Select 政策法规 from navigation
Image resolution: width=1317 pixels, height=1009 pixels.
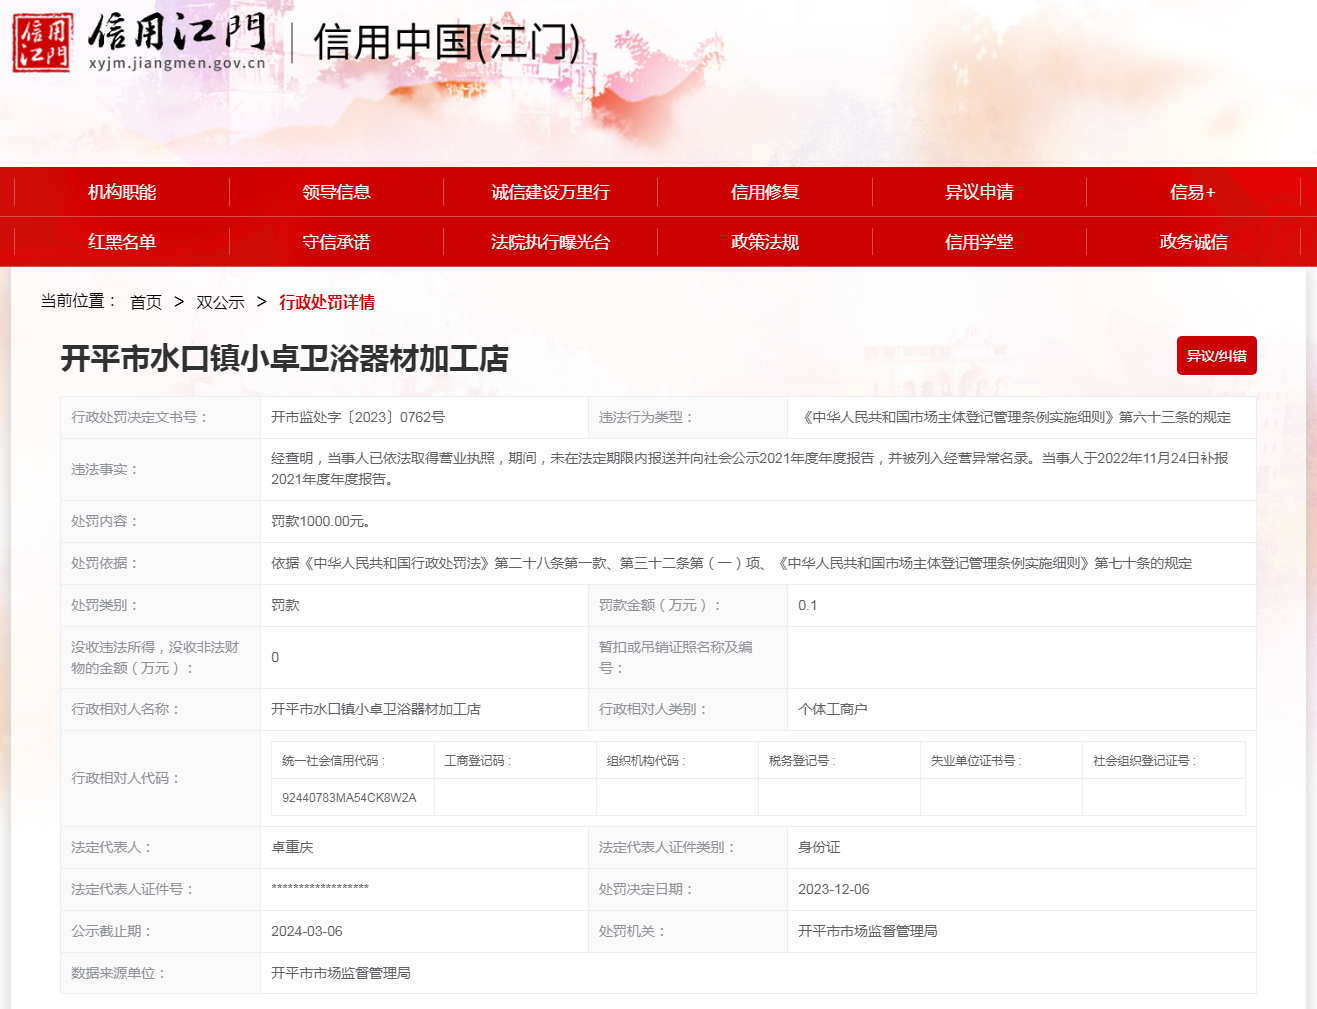[765, 242]
